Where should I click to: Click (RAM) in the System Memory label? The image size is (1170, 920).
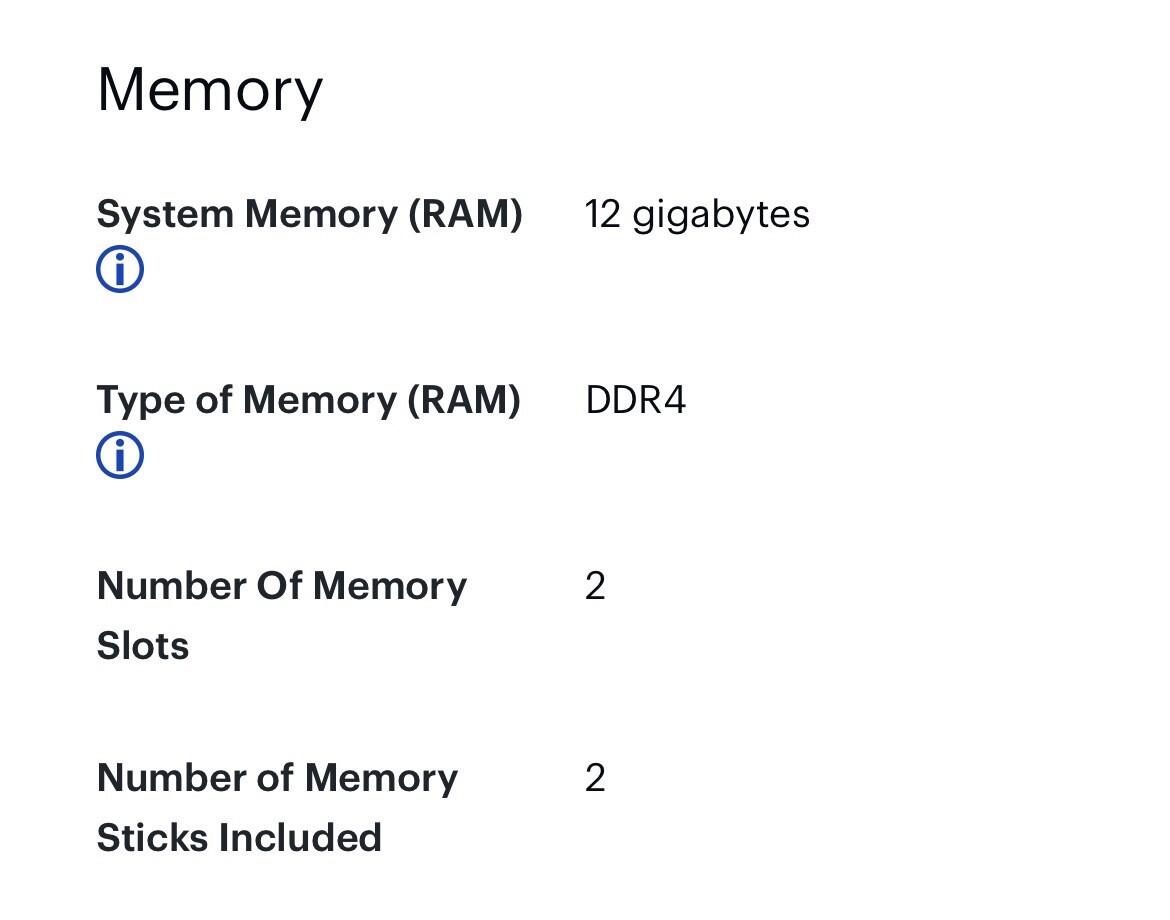(x=466, y=215)
